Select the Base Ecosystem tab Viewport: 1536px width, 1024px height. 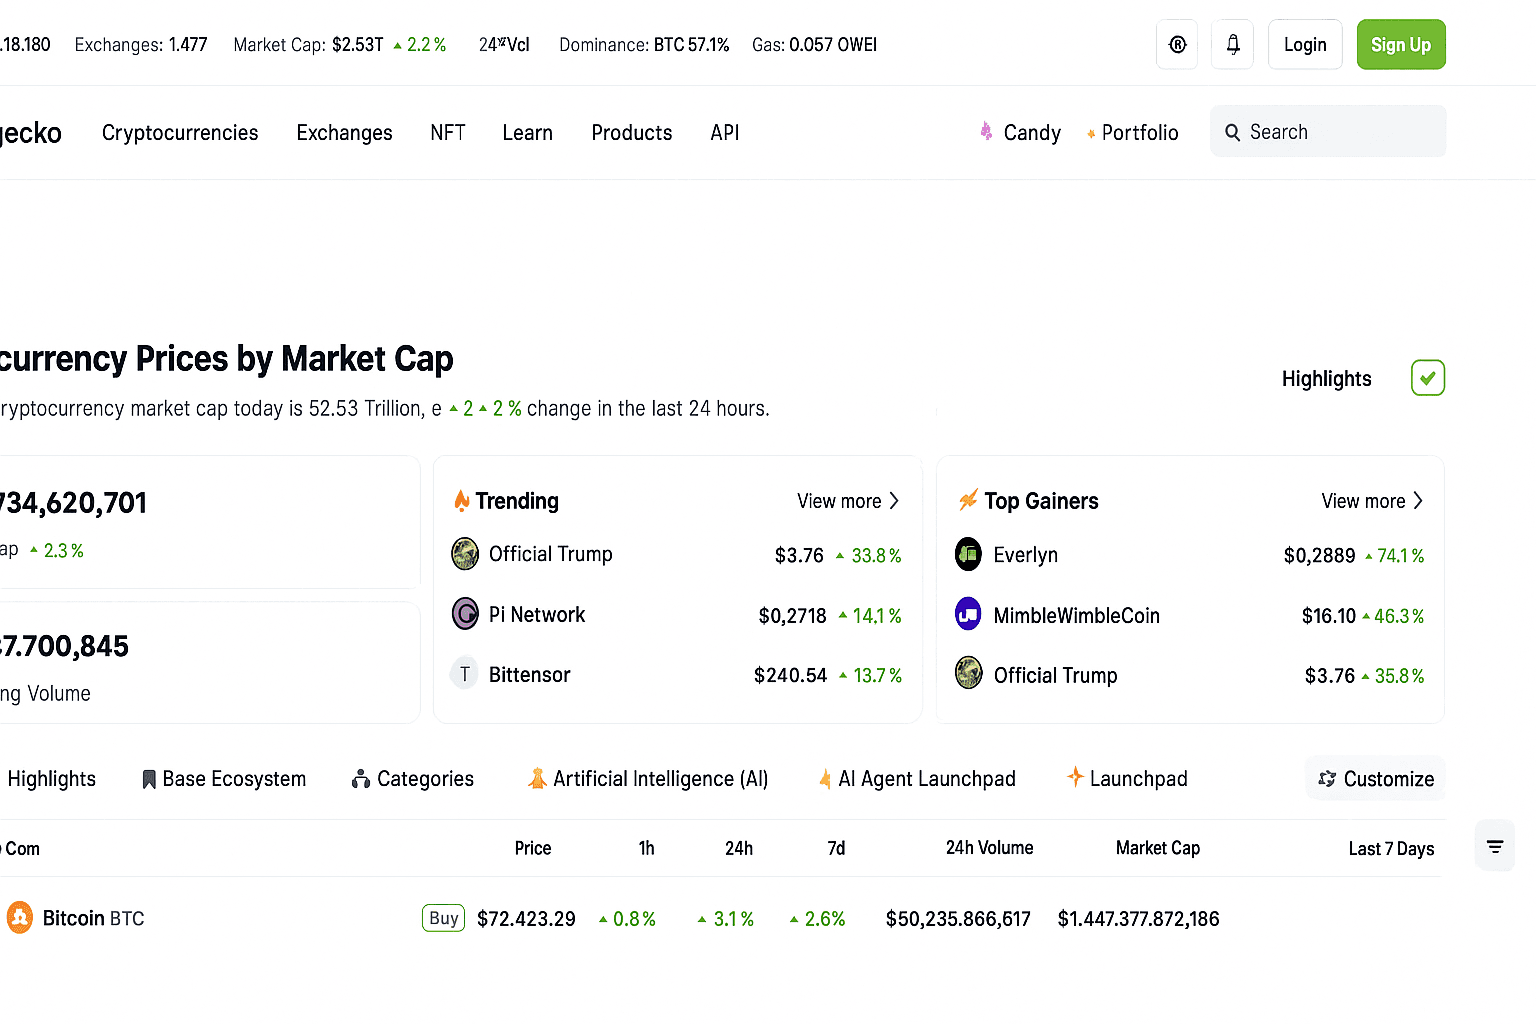coord(234,779)
